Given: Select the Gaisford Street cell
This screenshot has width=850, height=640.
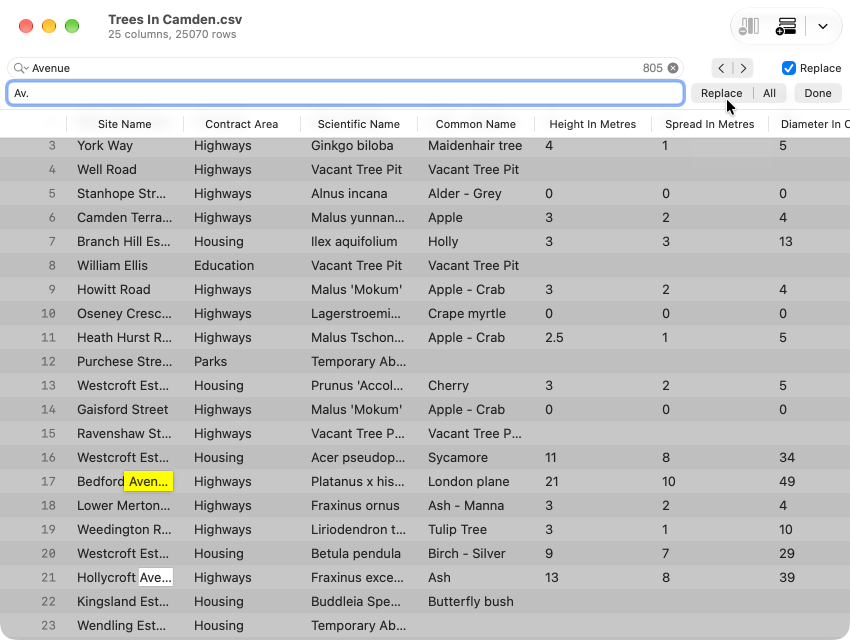Looking at the screenshot, I should tap(125, 409).
